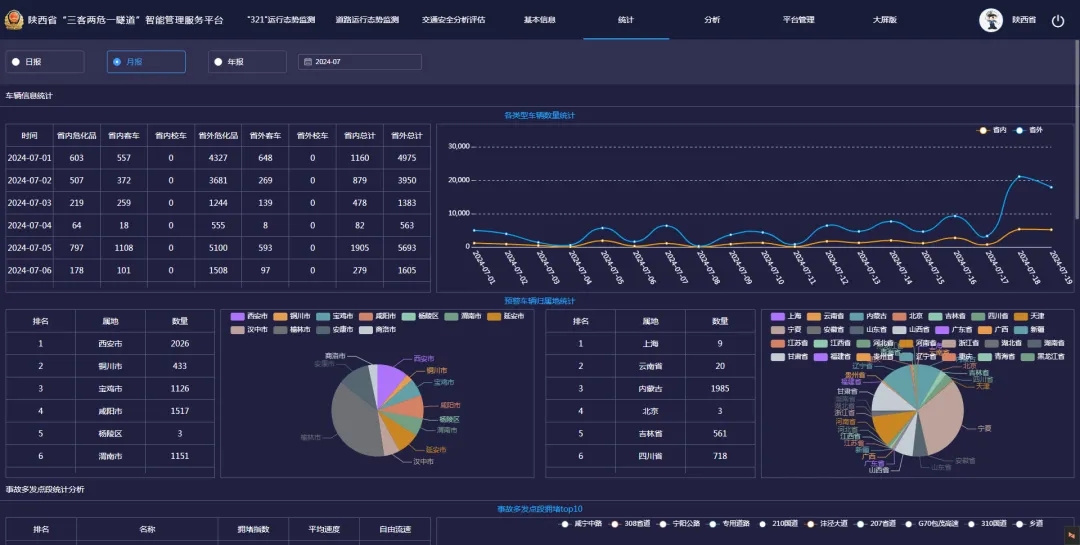Click the 陕西省 username label
Viewport: 1080px width, 545px height.
(x=1024, y=20)
